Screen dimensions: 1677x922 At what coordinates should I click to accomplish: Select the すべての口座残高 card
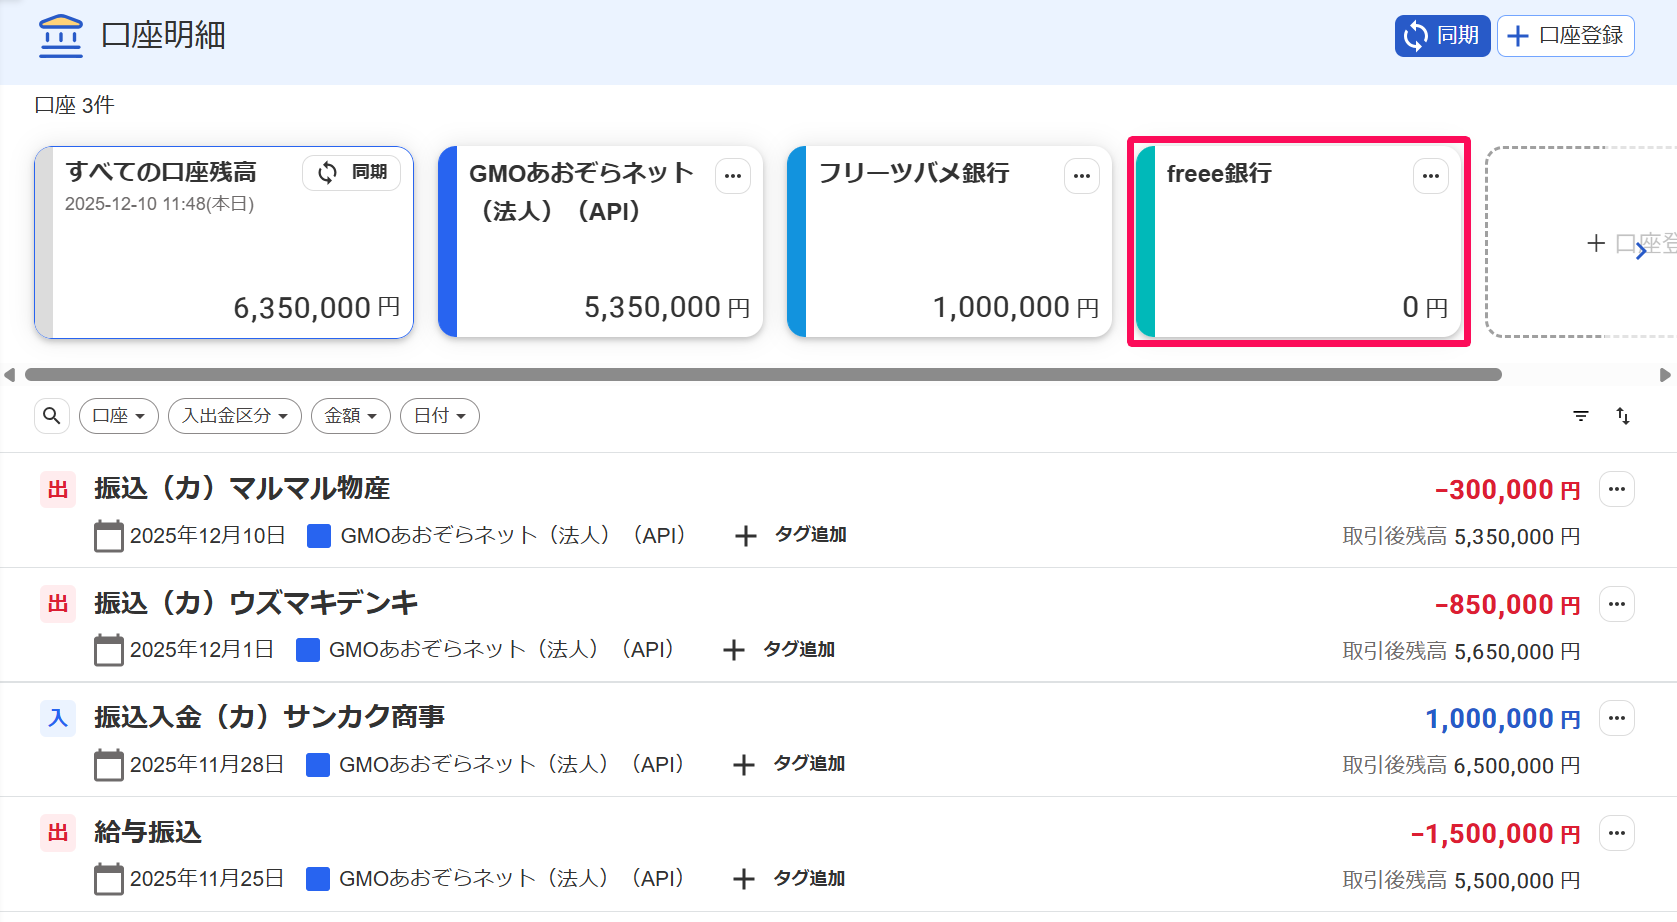(224, 242)
